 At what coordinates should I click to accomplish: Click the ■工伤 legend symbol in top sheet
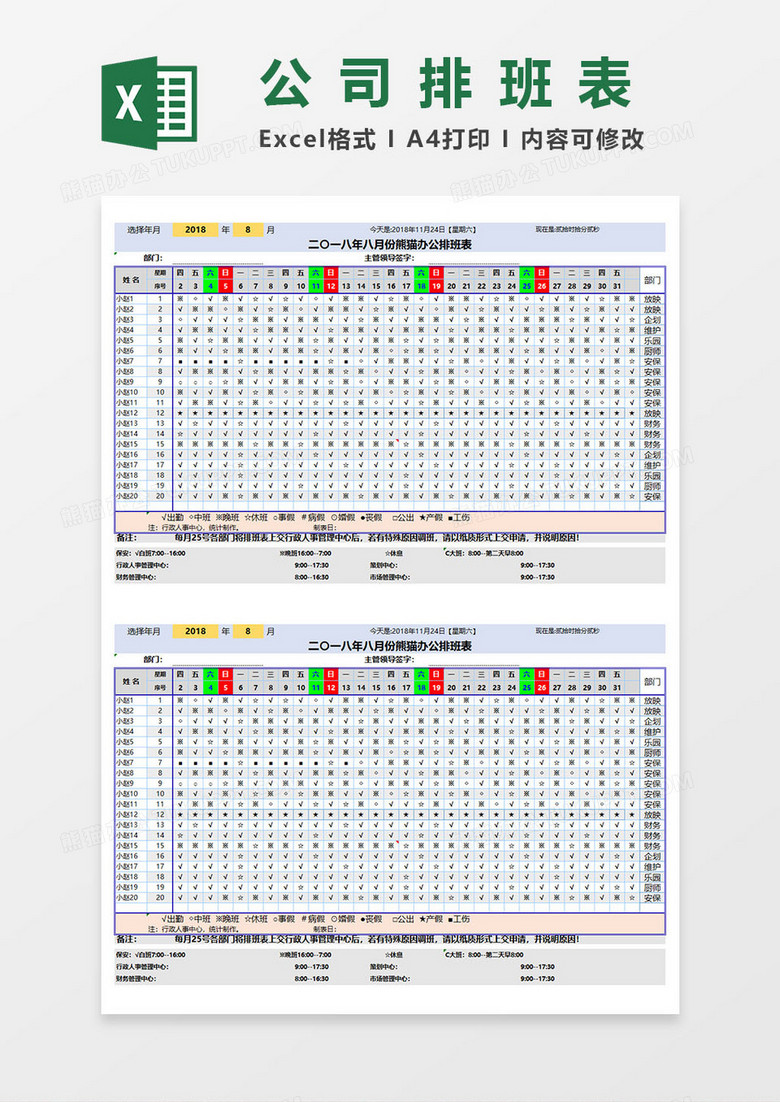click(x=460, y=517)
